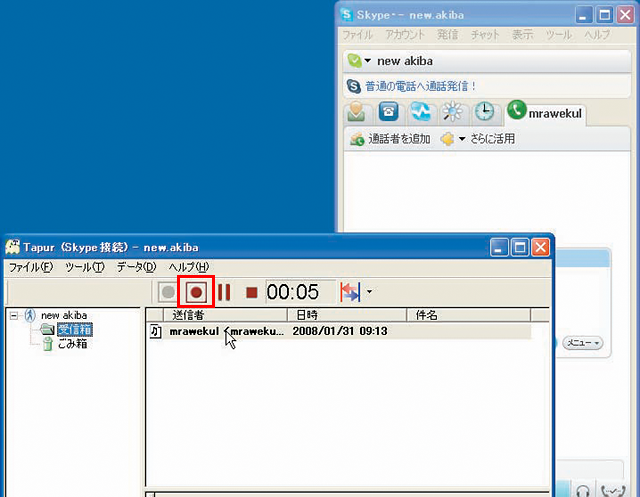Screen dimensions: 640x497
Task: Collapse the new akiba tree node
Action: click(x=14, y=315)
